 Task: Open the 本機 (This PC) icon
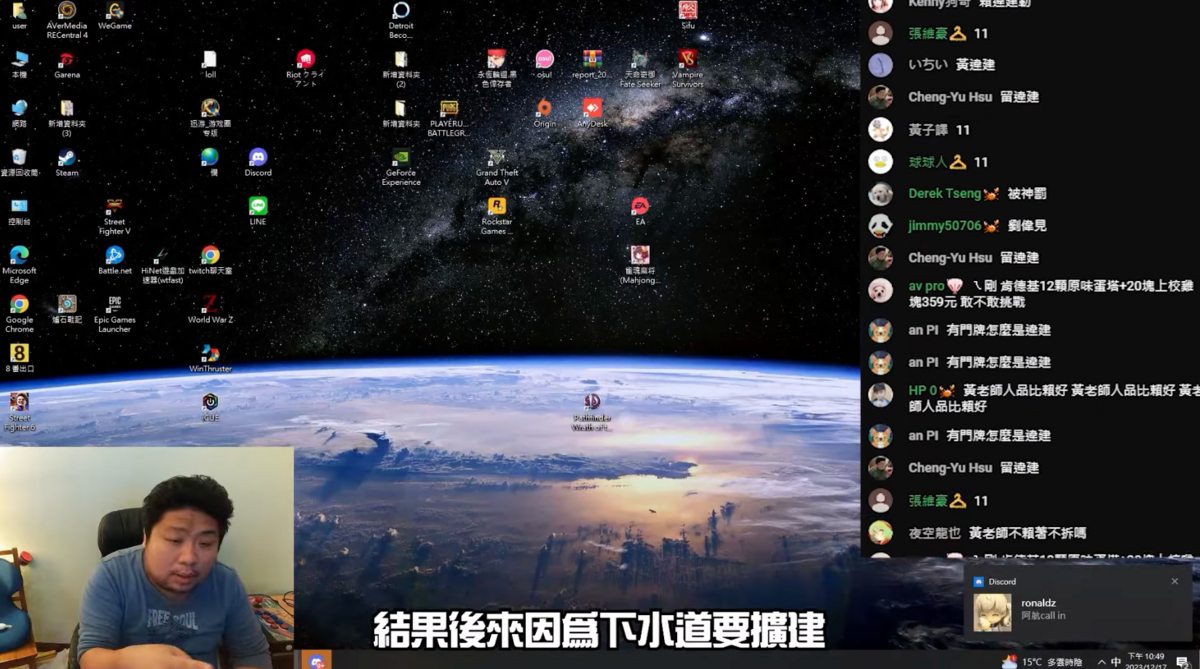[x=19, y=64]
